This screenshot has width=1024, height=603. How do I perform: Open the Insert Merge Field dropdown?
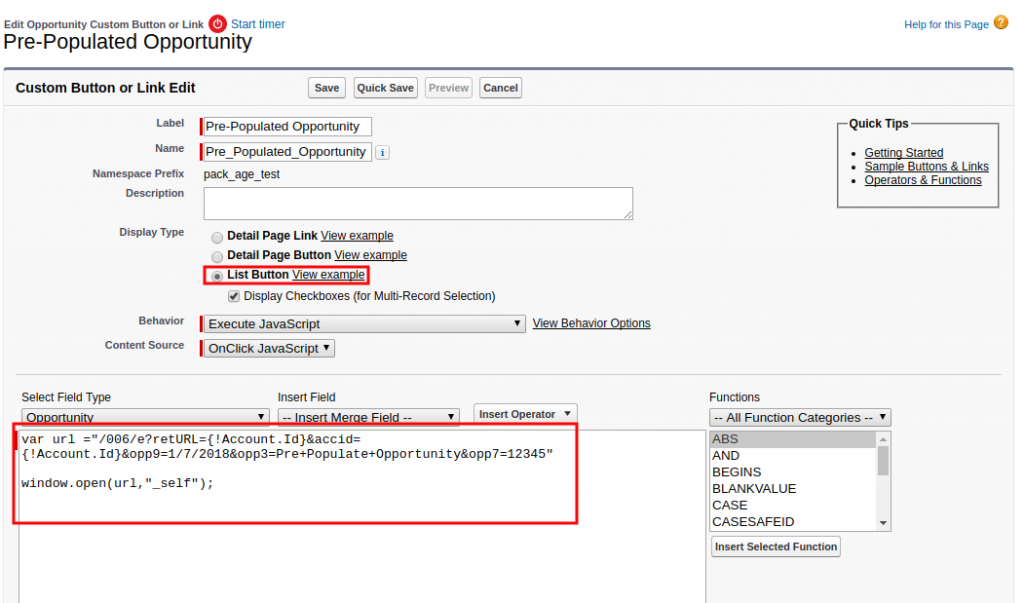point(368,417)
